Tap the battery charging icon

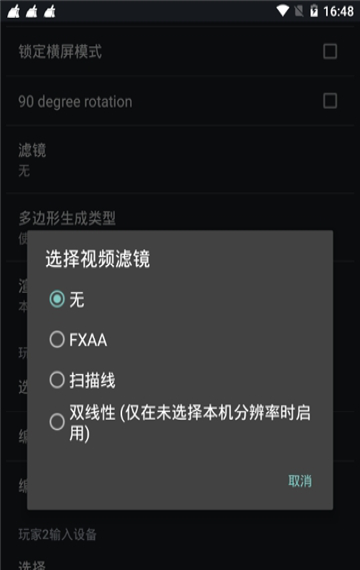tap(314, 11)
